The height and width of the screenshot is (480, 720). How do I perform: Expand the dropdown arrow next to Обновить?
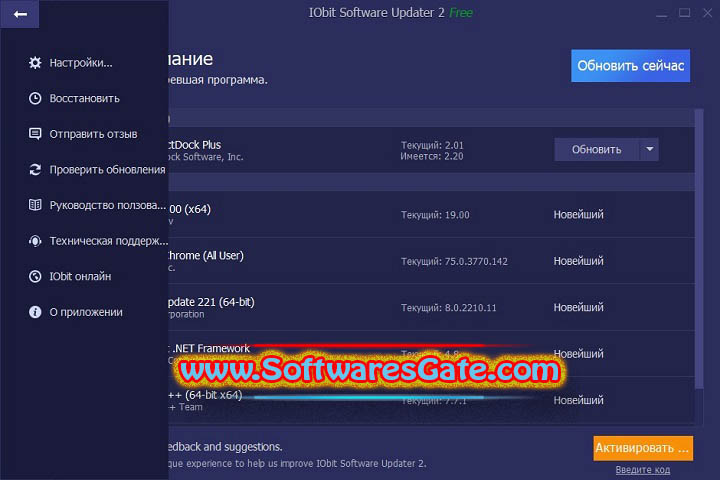point(649,149)
